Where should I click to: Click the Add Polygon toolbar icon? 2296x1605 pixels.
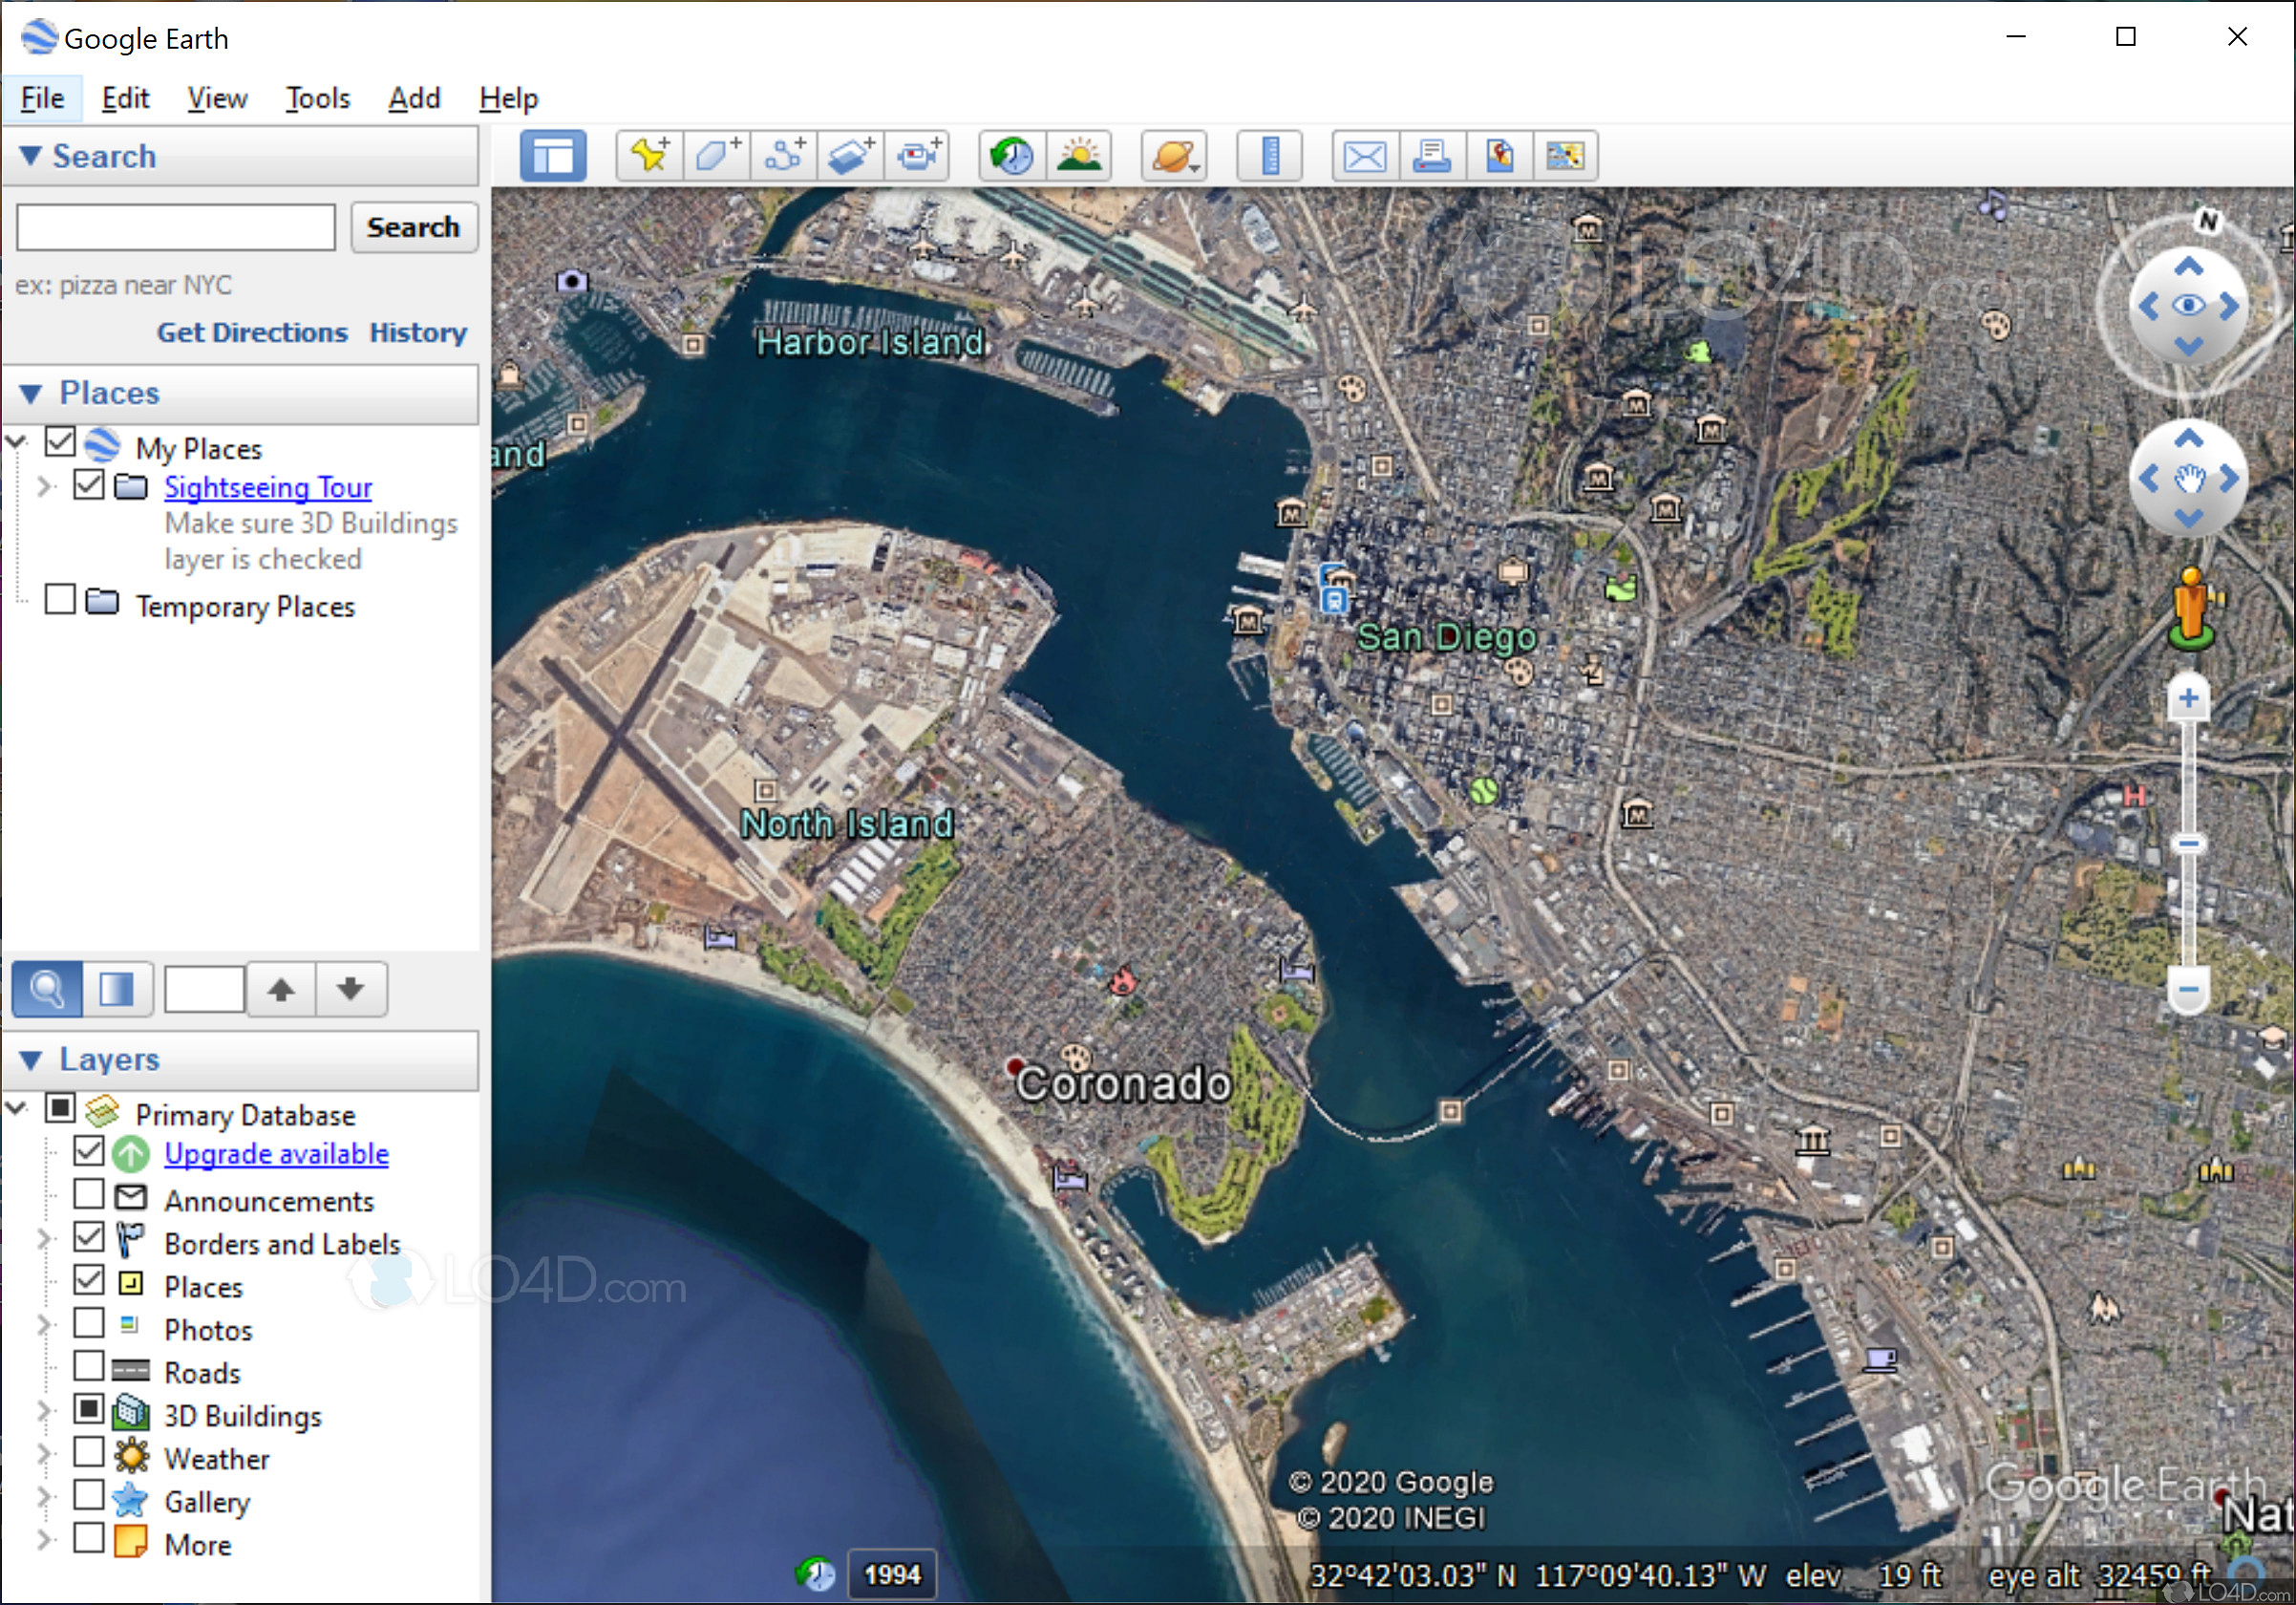[716, 156]
